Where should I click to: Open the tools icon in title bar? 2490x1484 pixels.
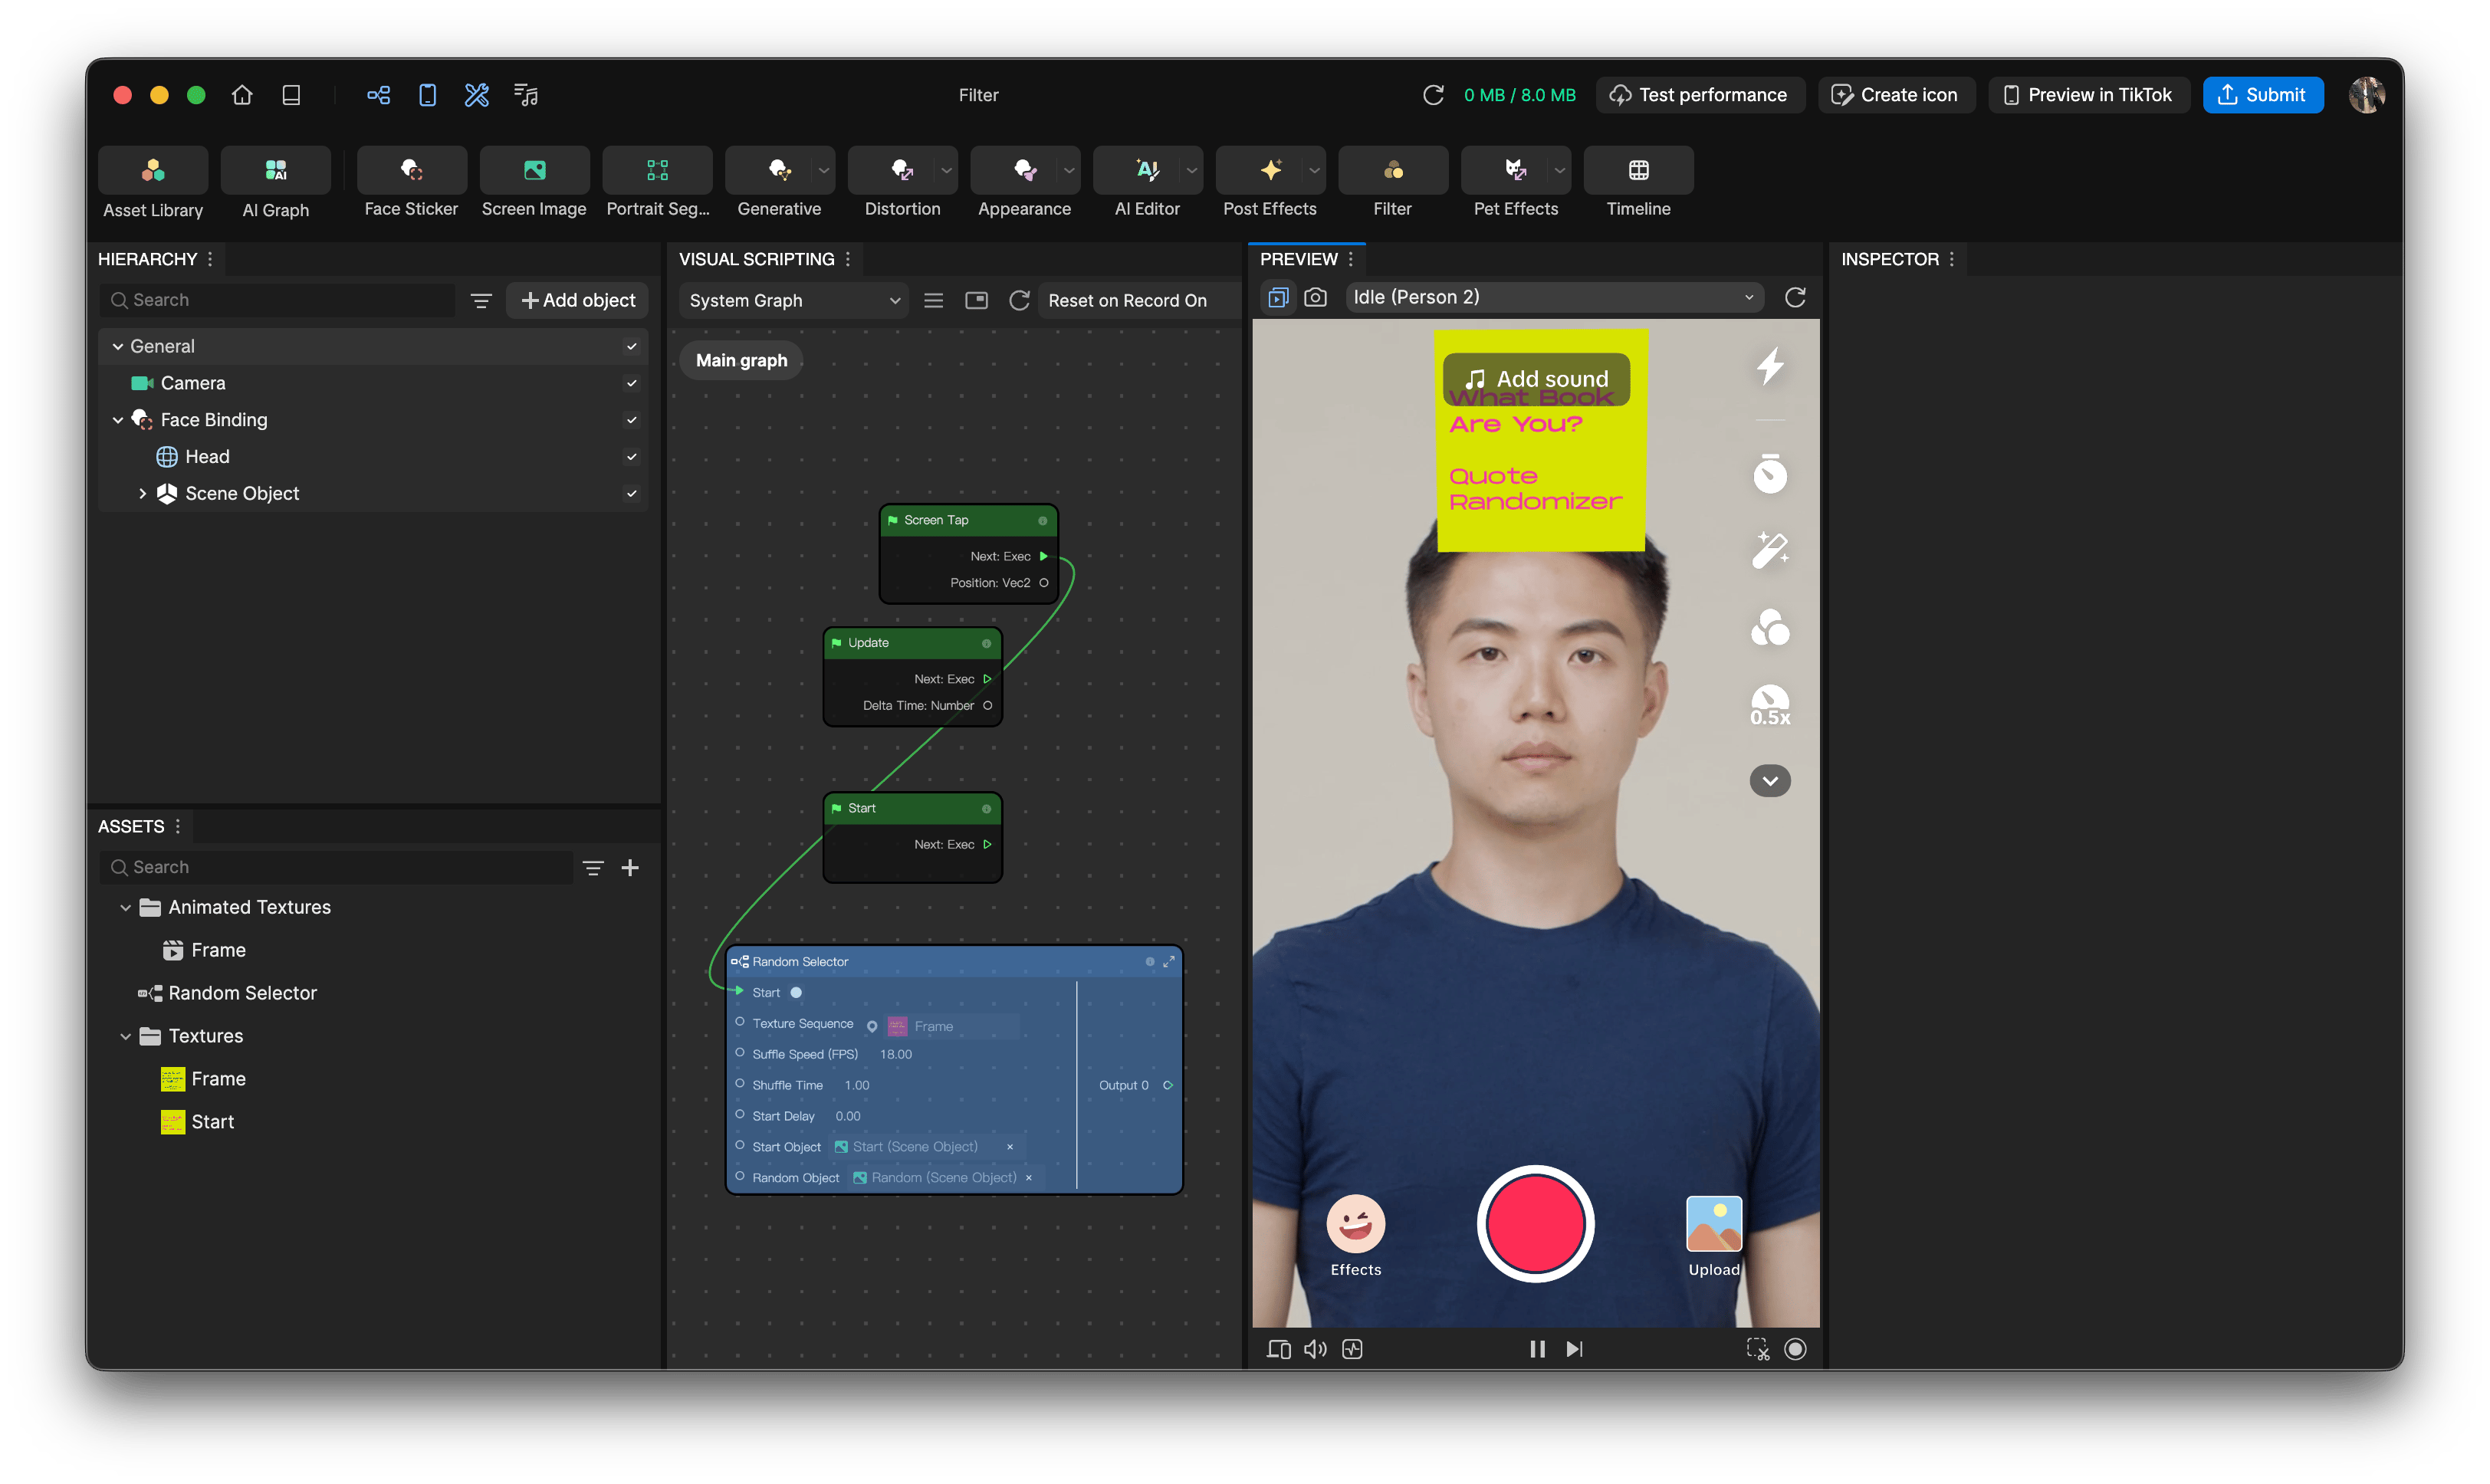click(x=477, y=95)
